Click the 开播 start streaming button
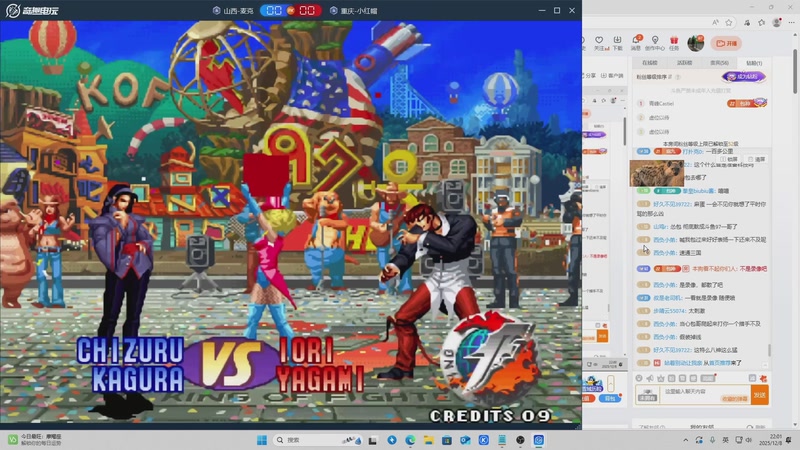The height and width of the screenshot is (450, 800). tap(727, 43)
